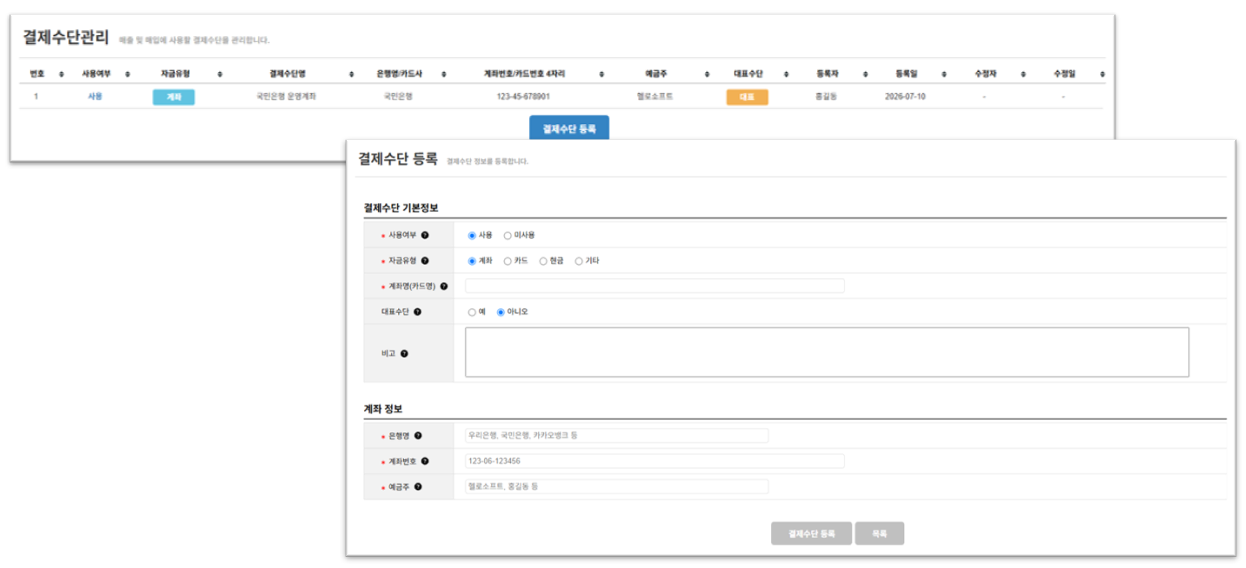Open help icon next to 대표수단 label in form
Image resolution: width=1246 pixels, height=568 pixels.
[417, 312]
